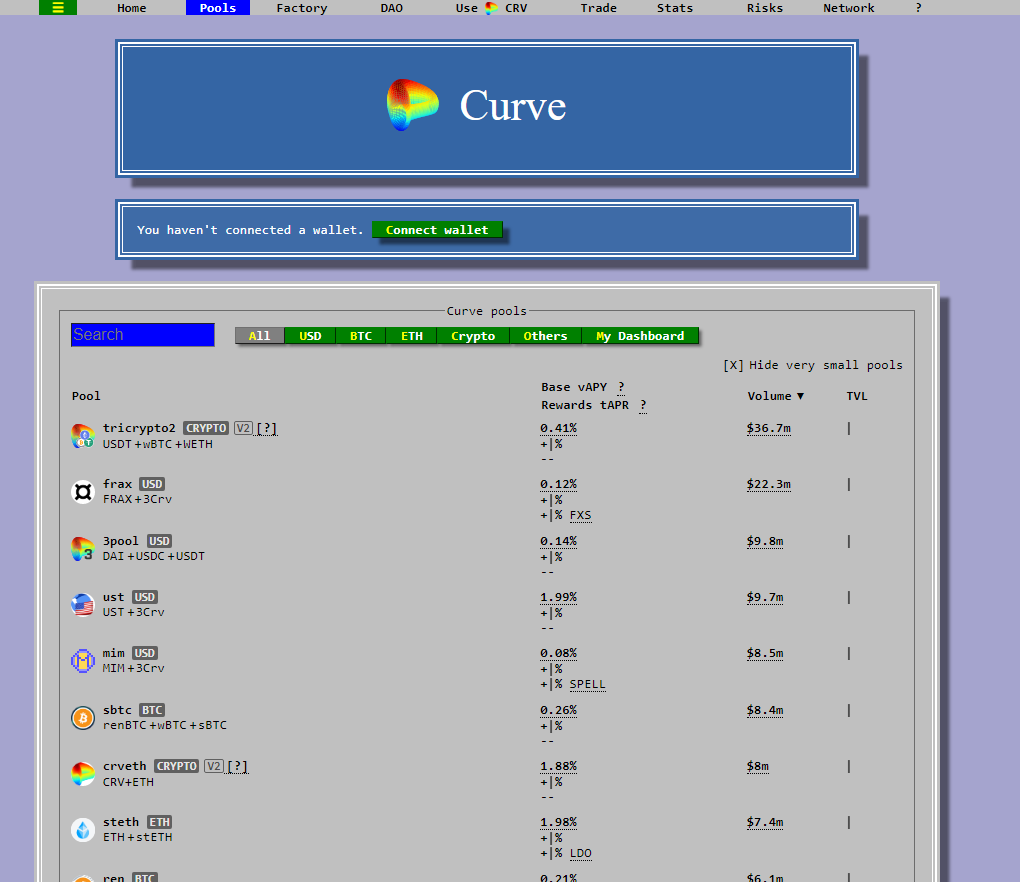The height and width of the screenshot is (882, 1020).
Task: Click the V2 badge on crveth
Action: (x=213, y=766)
